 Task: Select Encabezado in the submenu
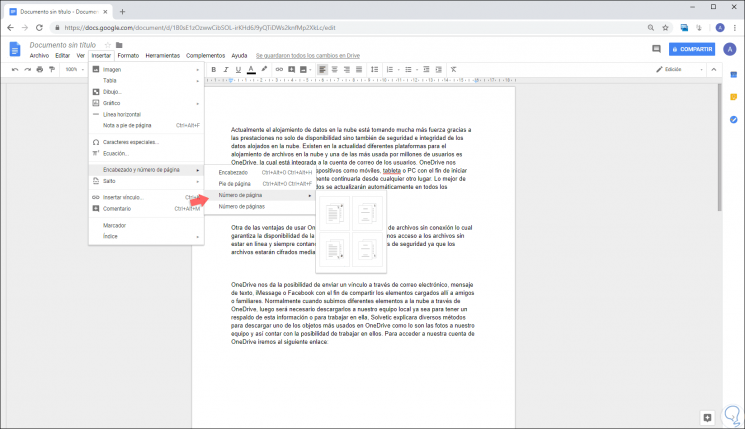pos(260,172)
